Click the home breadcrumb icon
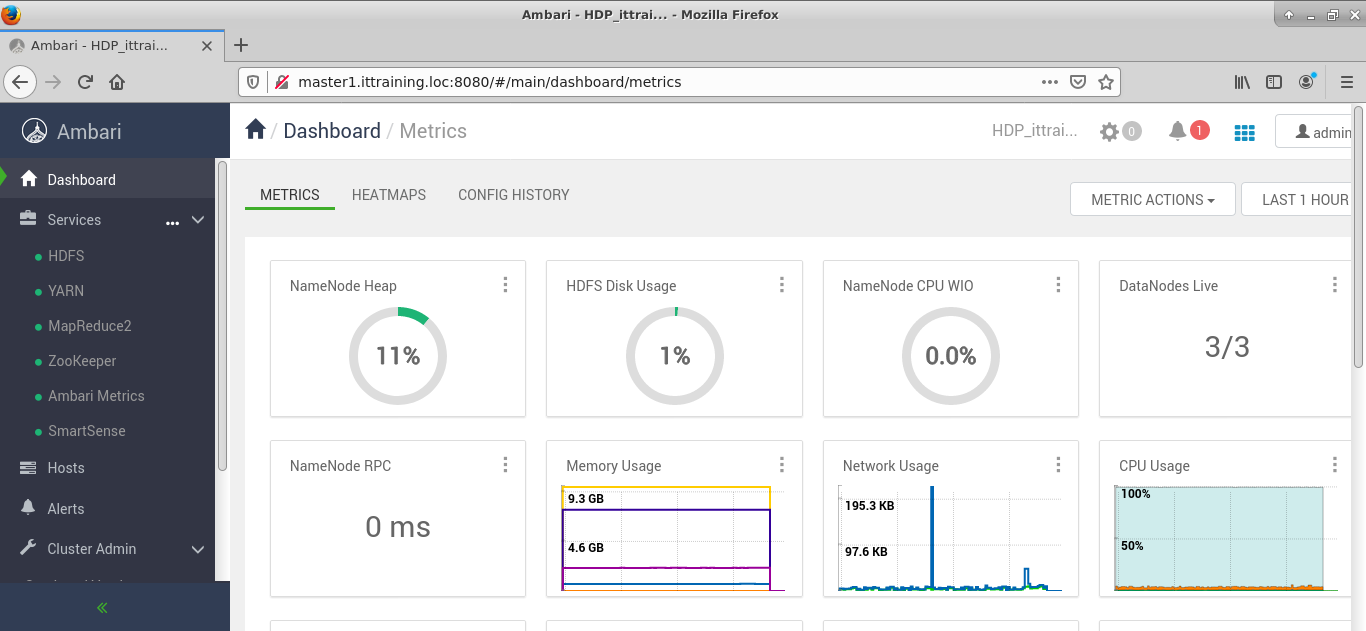 (256, 130)
